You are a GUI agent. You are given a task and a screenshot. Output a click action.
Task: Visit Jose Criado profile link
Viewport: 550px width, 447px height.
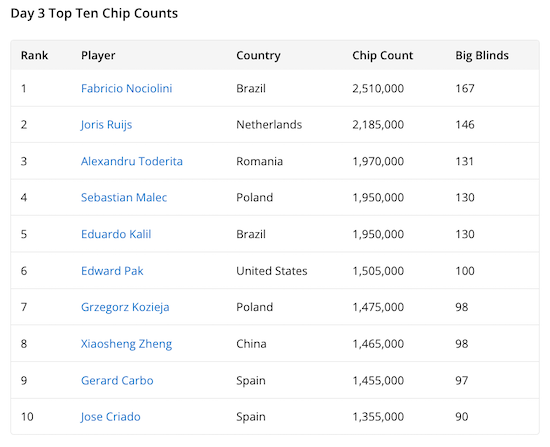point(110,417)
